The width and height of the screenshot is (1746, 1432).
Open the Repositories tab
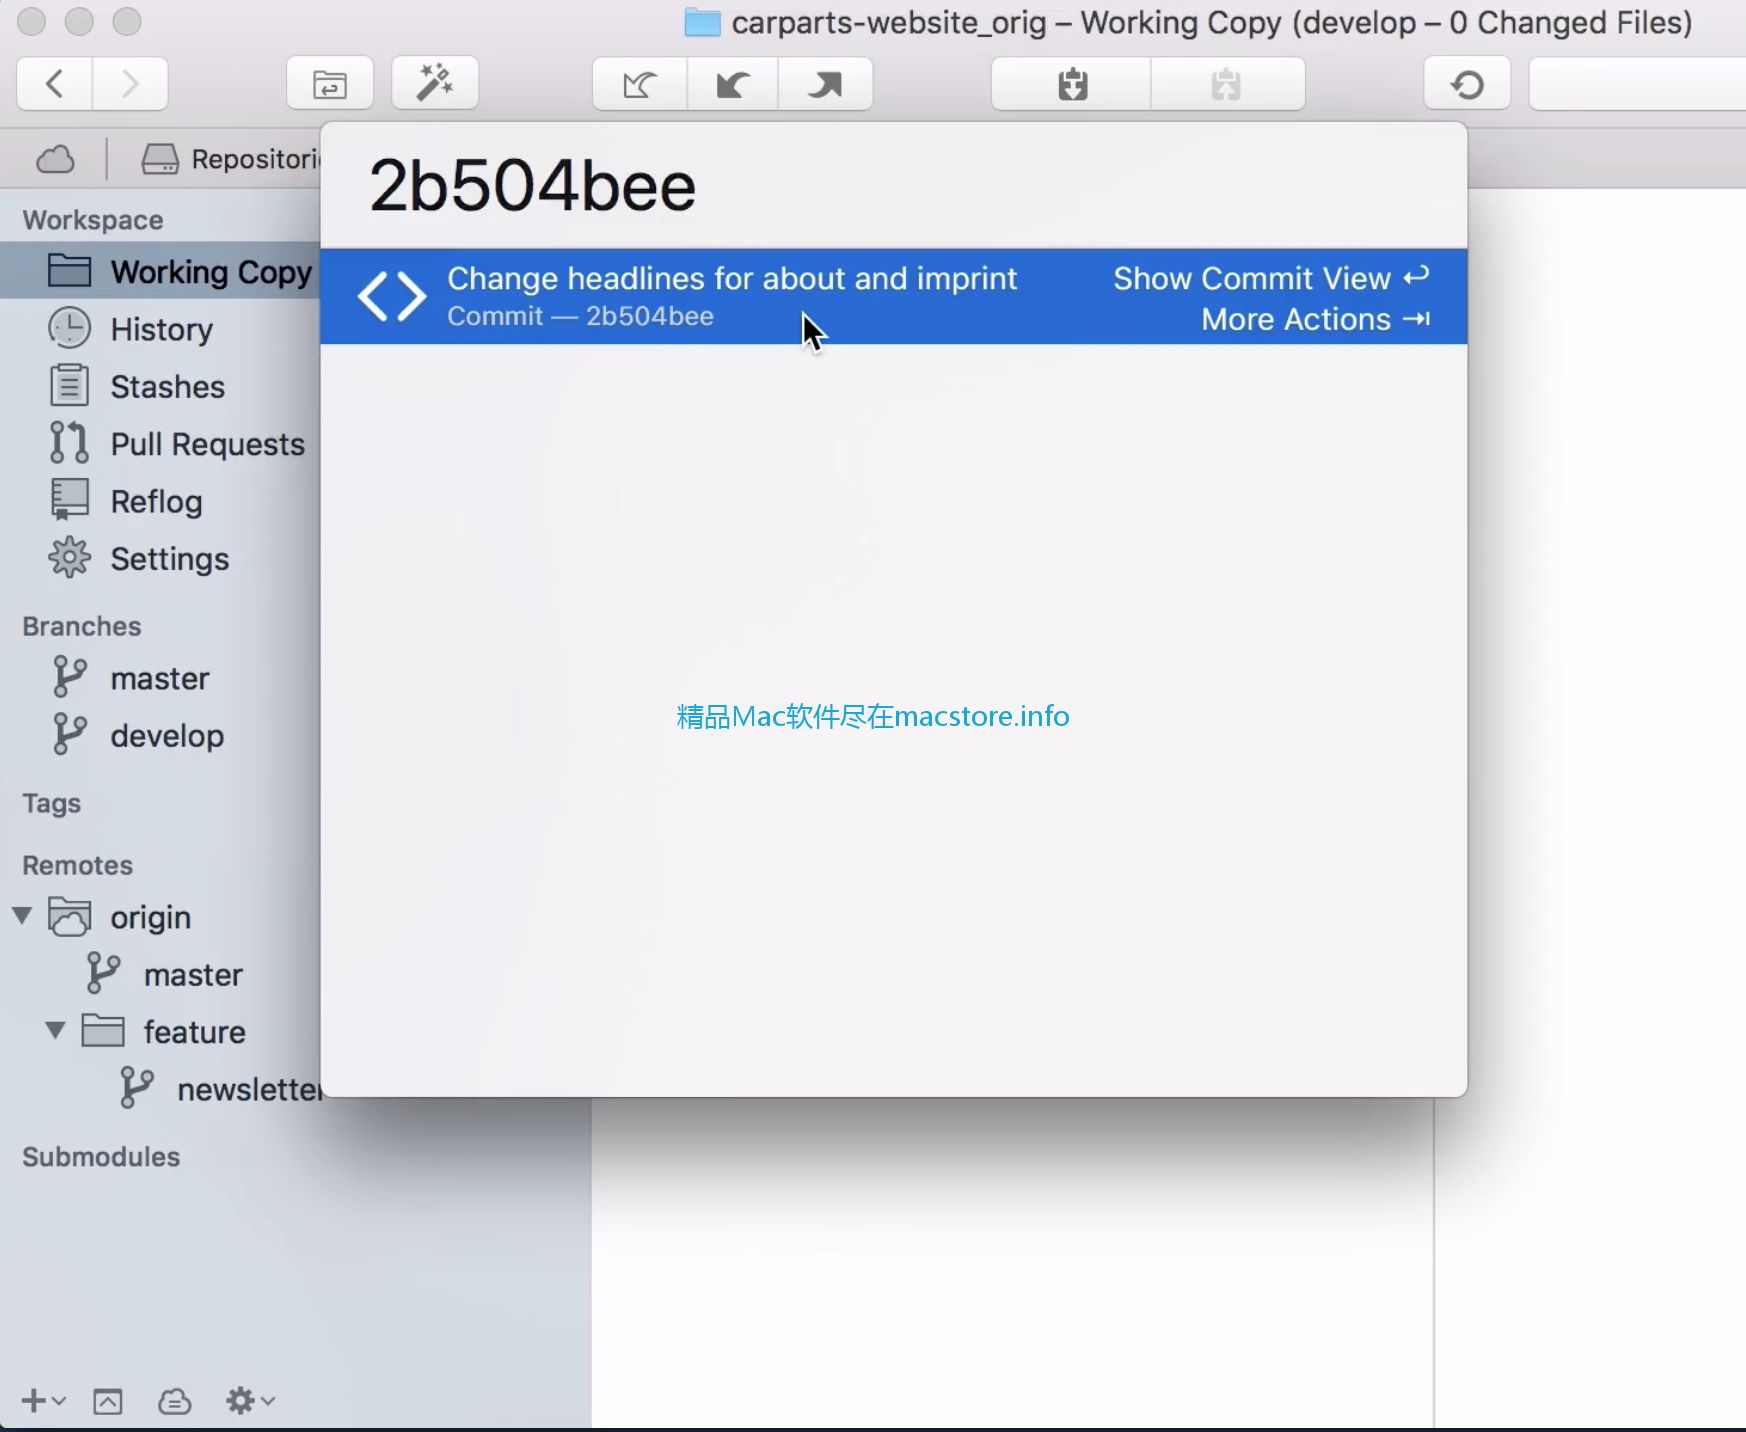pos(232,159)
